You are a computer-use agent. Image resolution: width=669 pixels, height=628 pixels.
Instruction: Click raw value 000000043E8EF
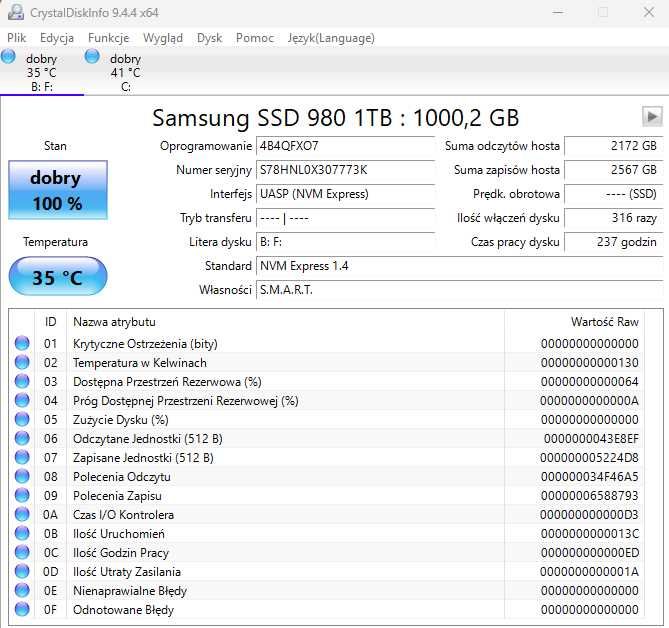pos(591,439)
